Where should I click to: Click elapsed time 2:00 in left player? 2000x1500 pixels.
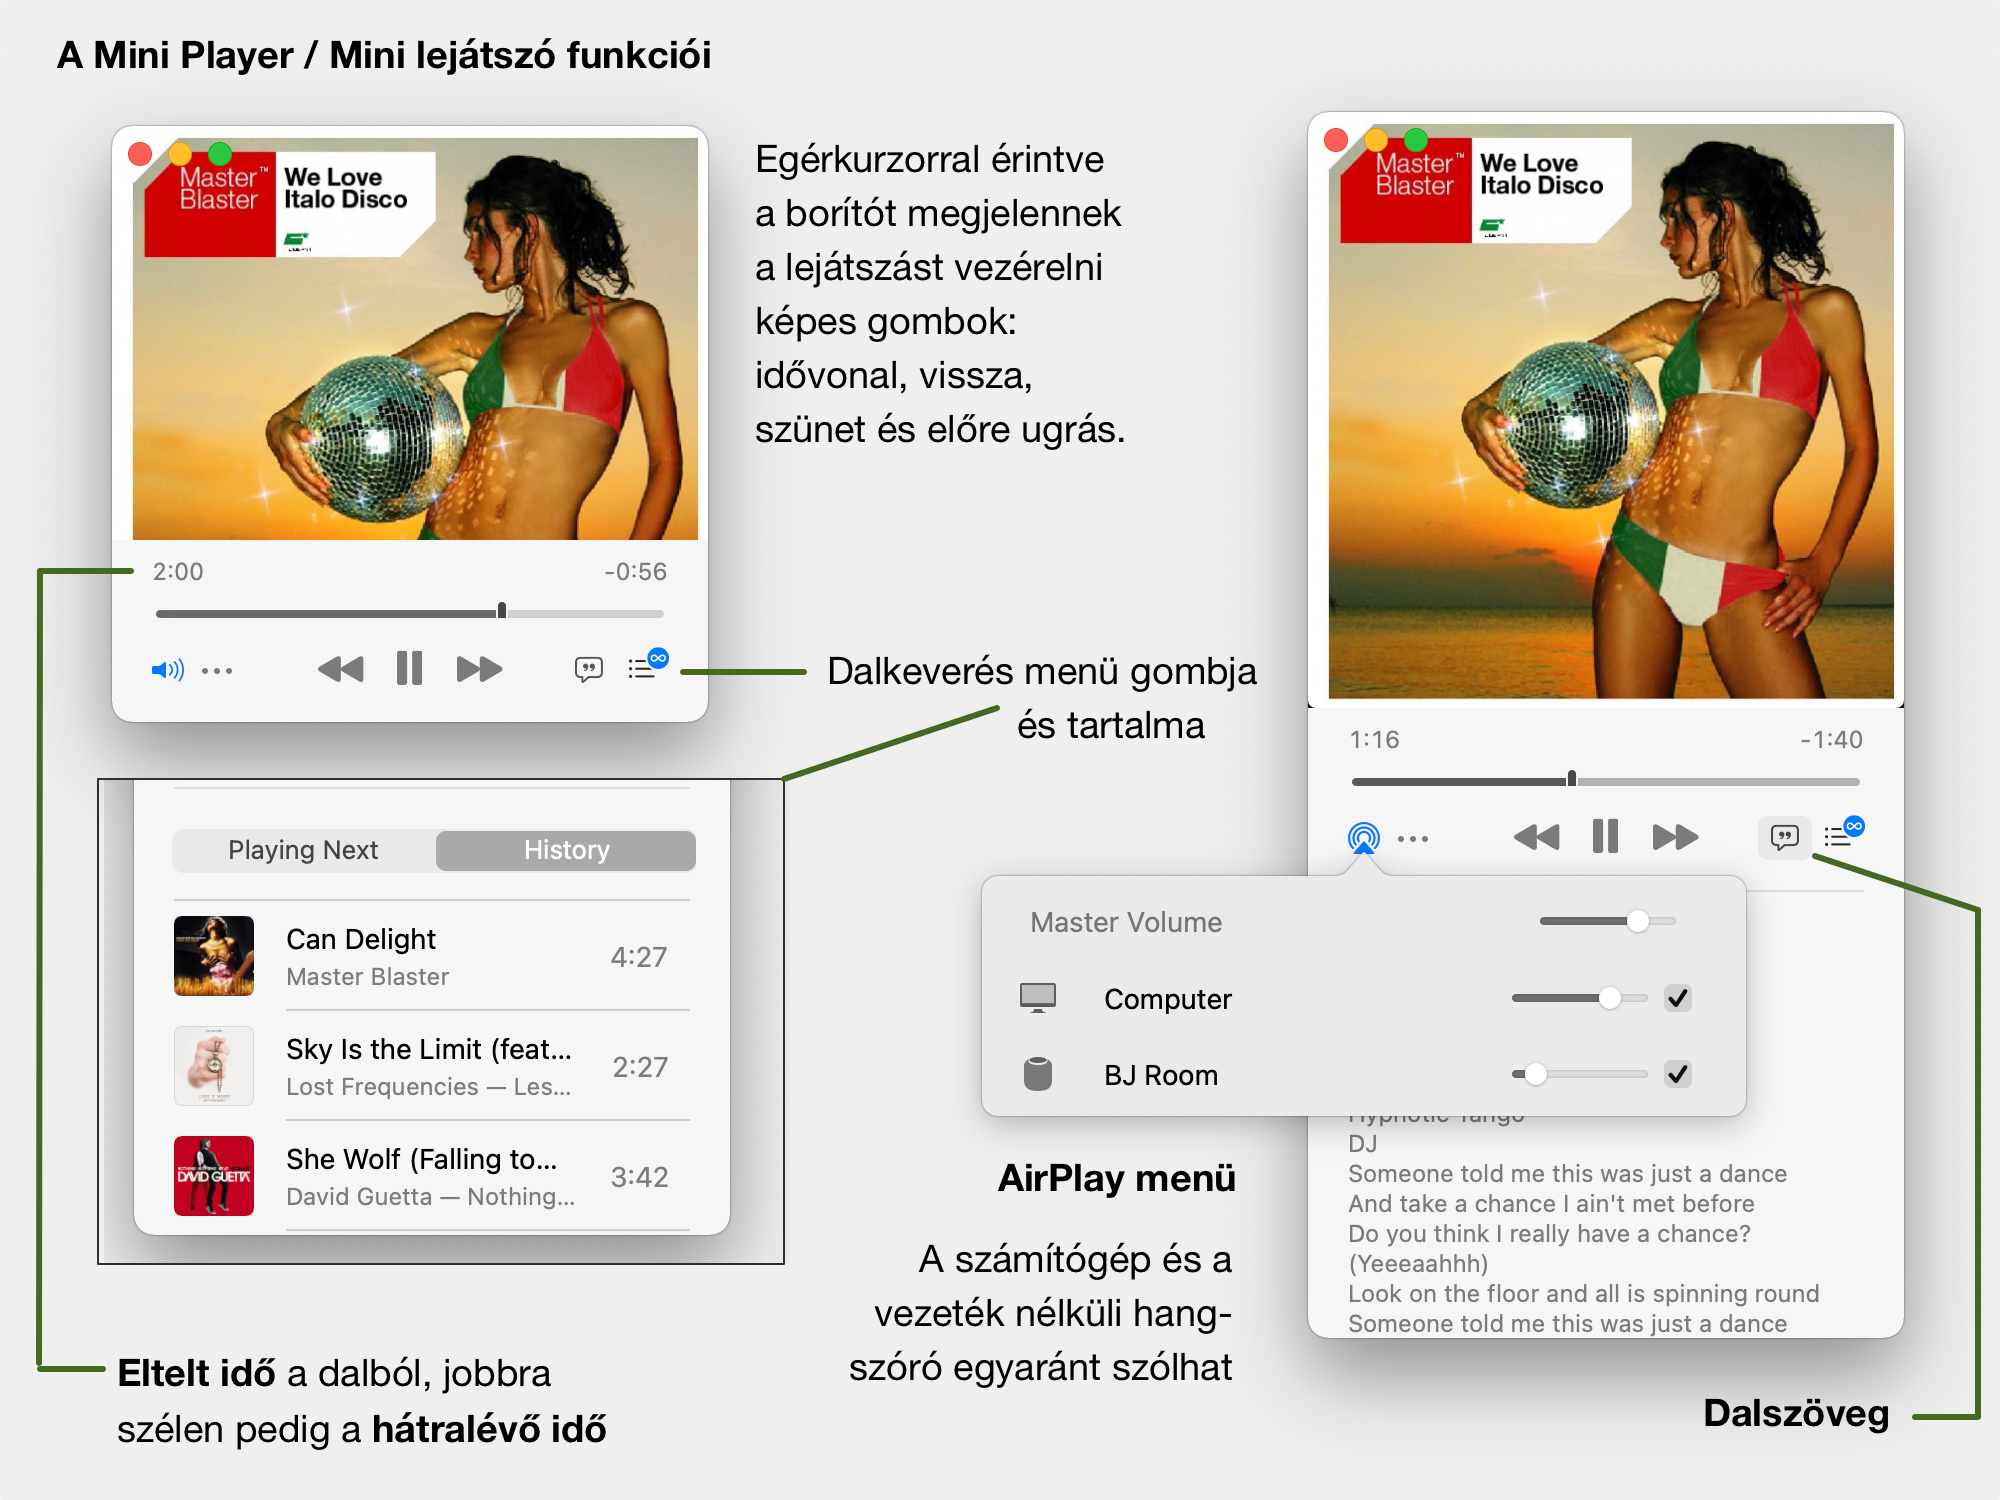click(x=178, y=572)
